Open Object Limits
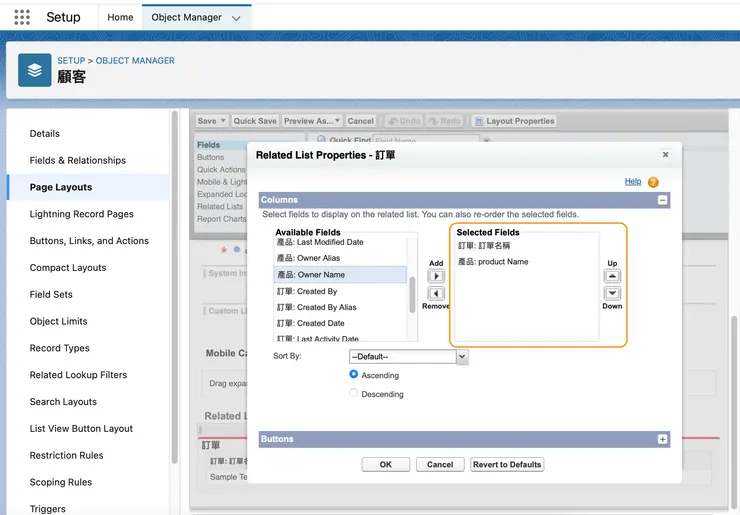 [59, 321]
